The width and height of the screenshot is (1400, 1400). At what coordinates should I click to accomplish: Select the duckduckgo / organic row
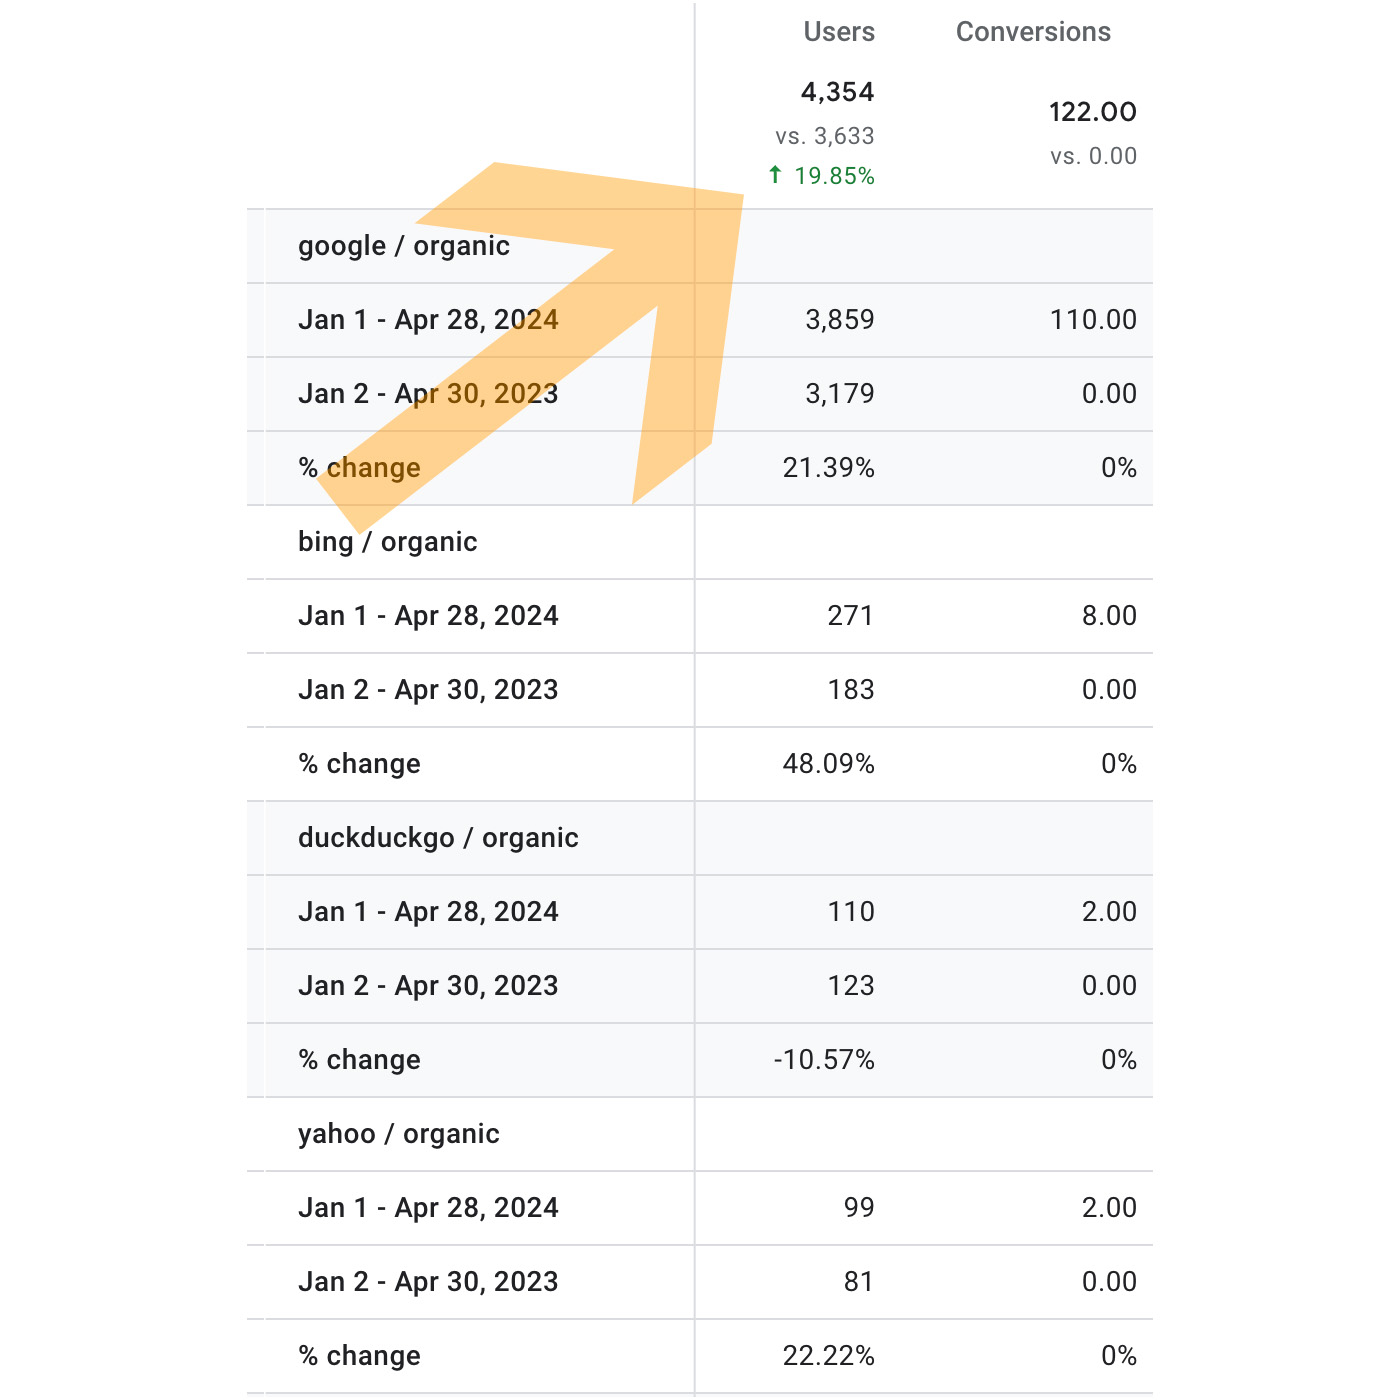coord(438,838)
